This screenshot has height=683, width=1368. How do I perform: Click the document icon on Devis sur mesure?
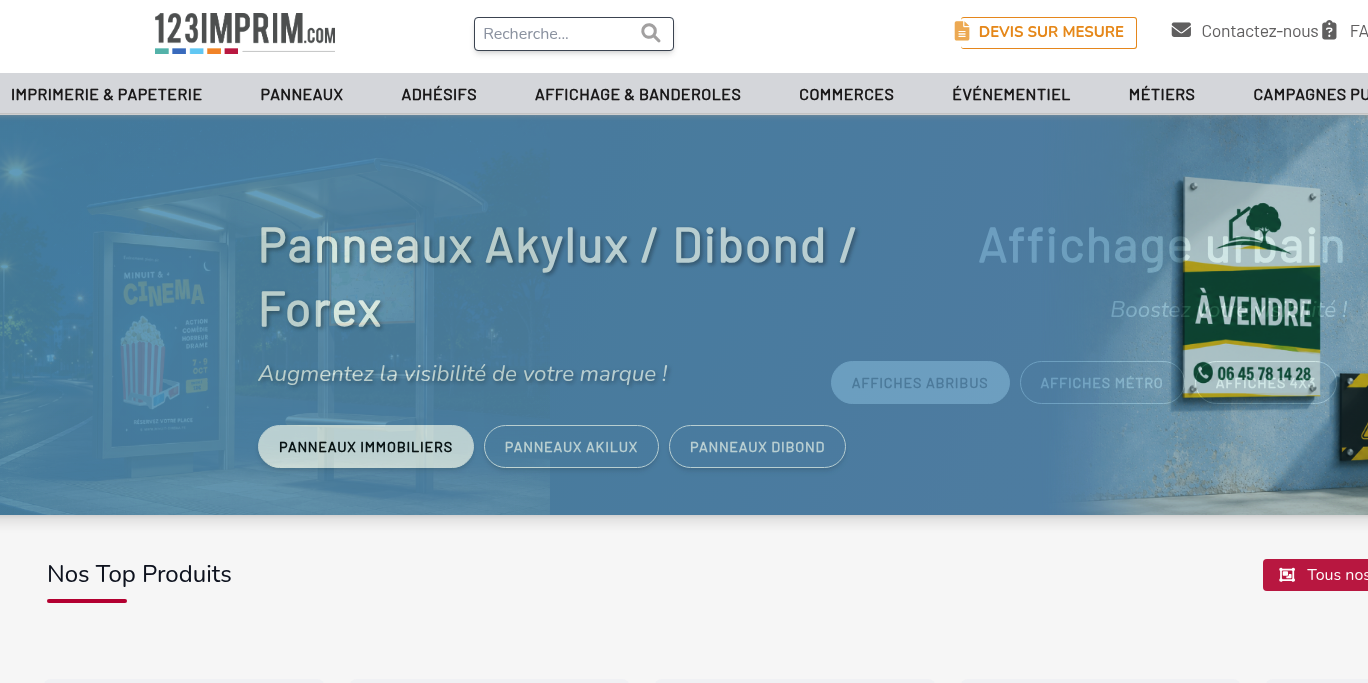962,31
